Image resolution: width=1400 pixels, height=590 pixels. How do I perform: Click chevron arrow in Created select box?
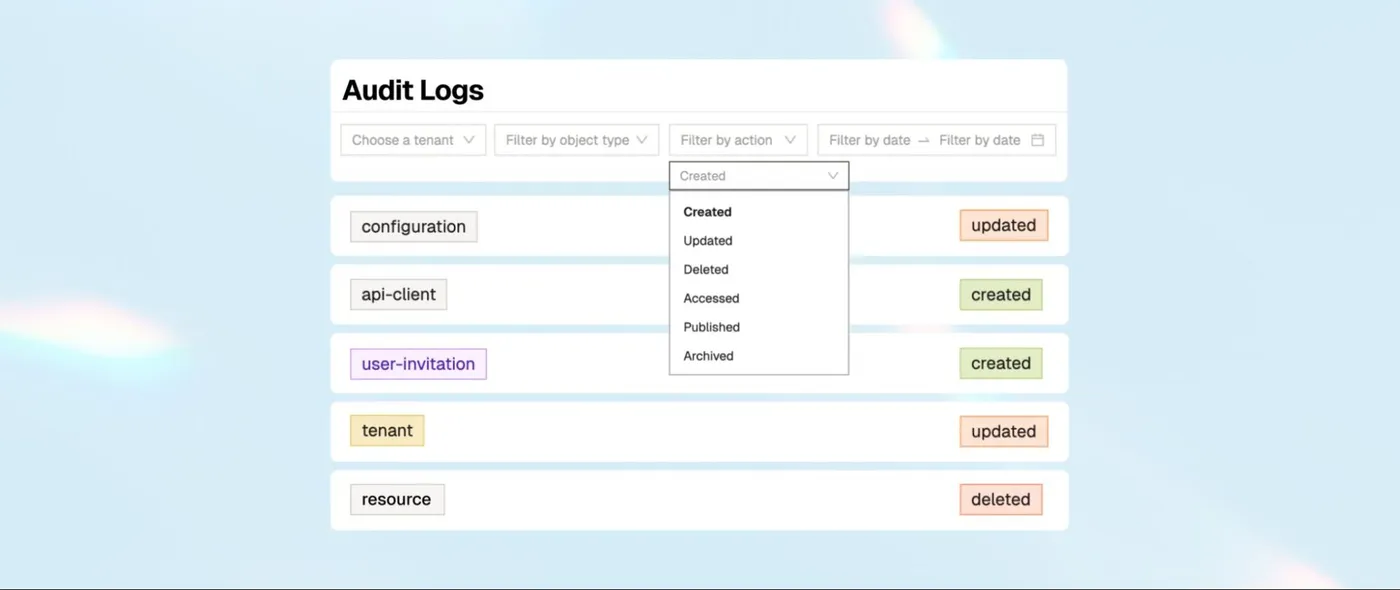click(x=832, y=176)
